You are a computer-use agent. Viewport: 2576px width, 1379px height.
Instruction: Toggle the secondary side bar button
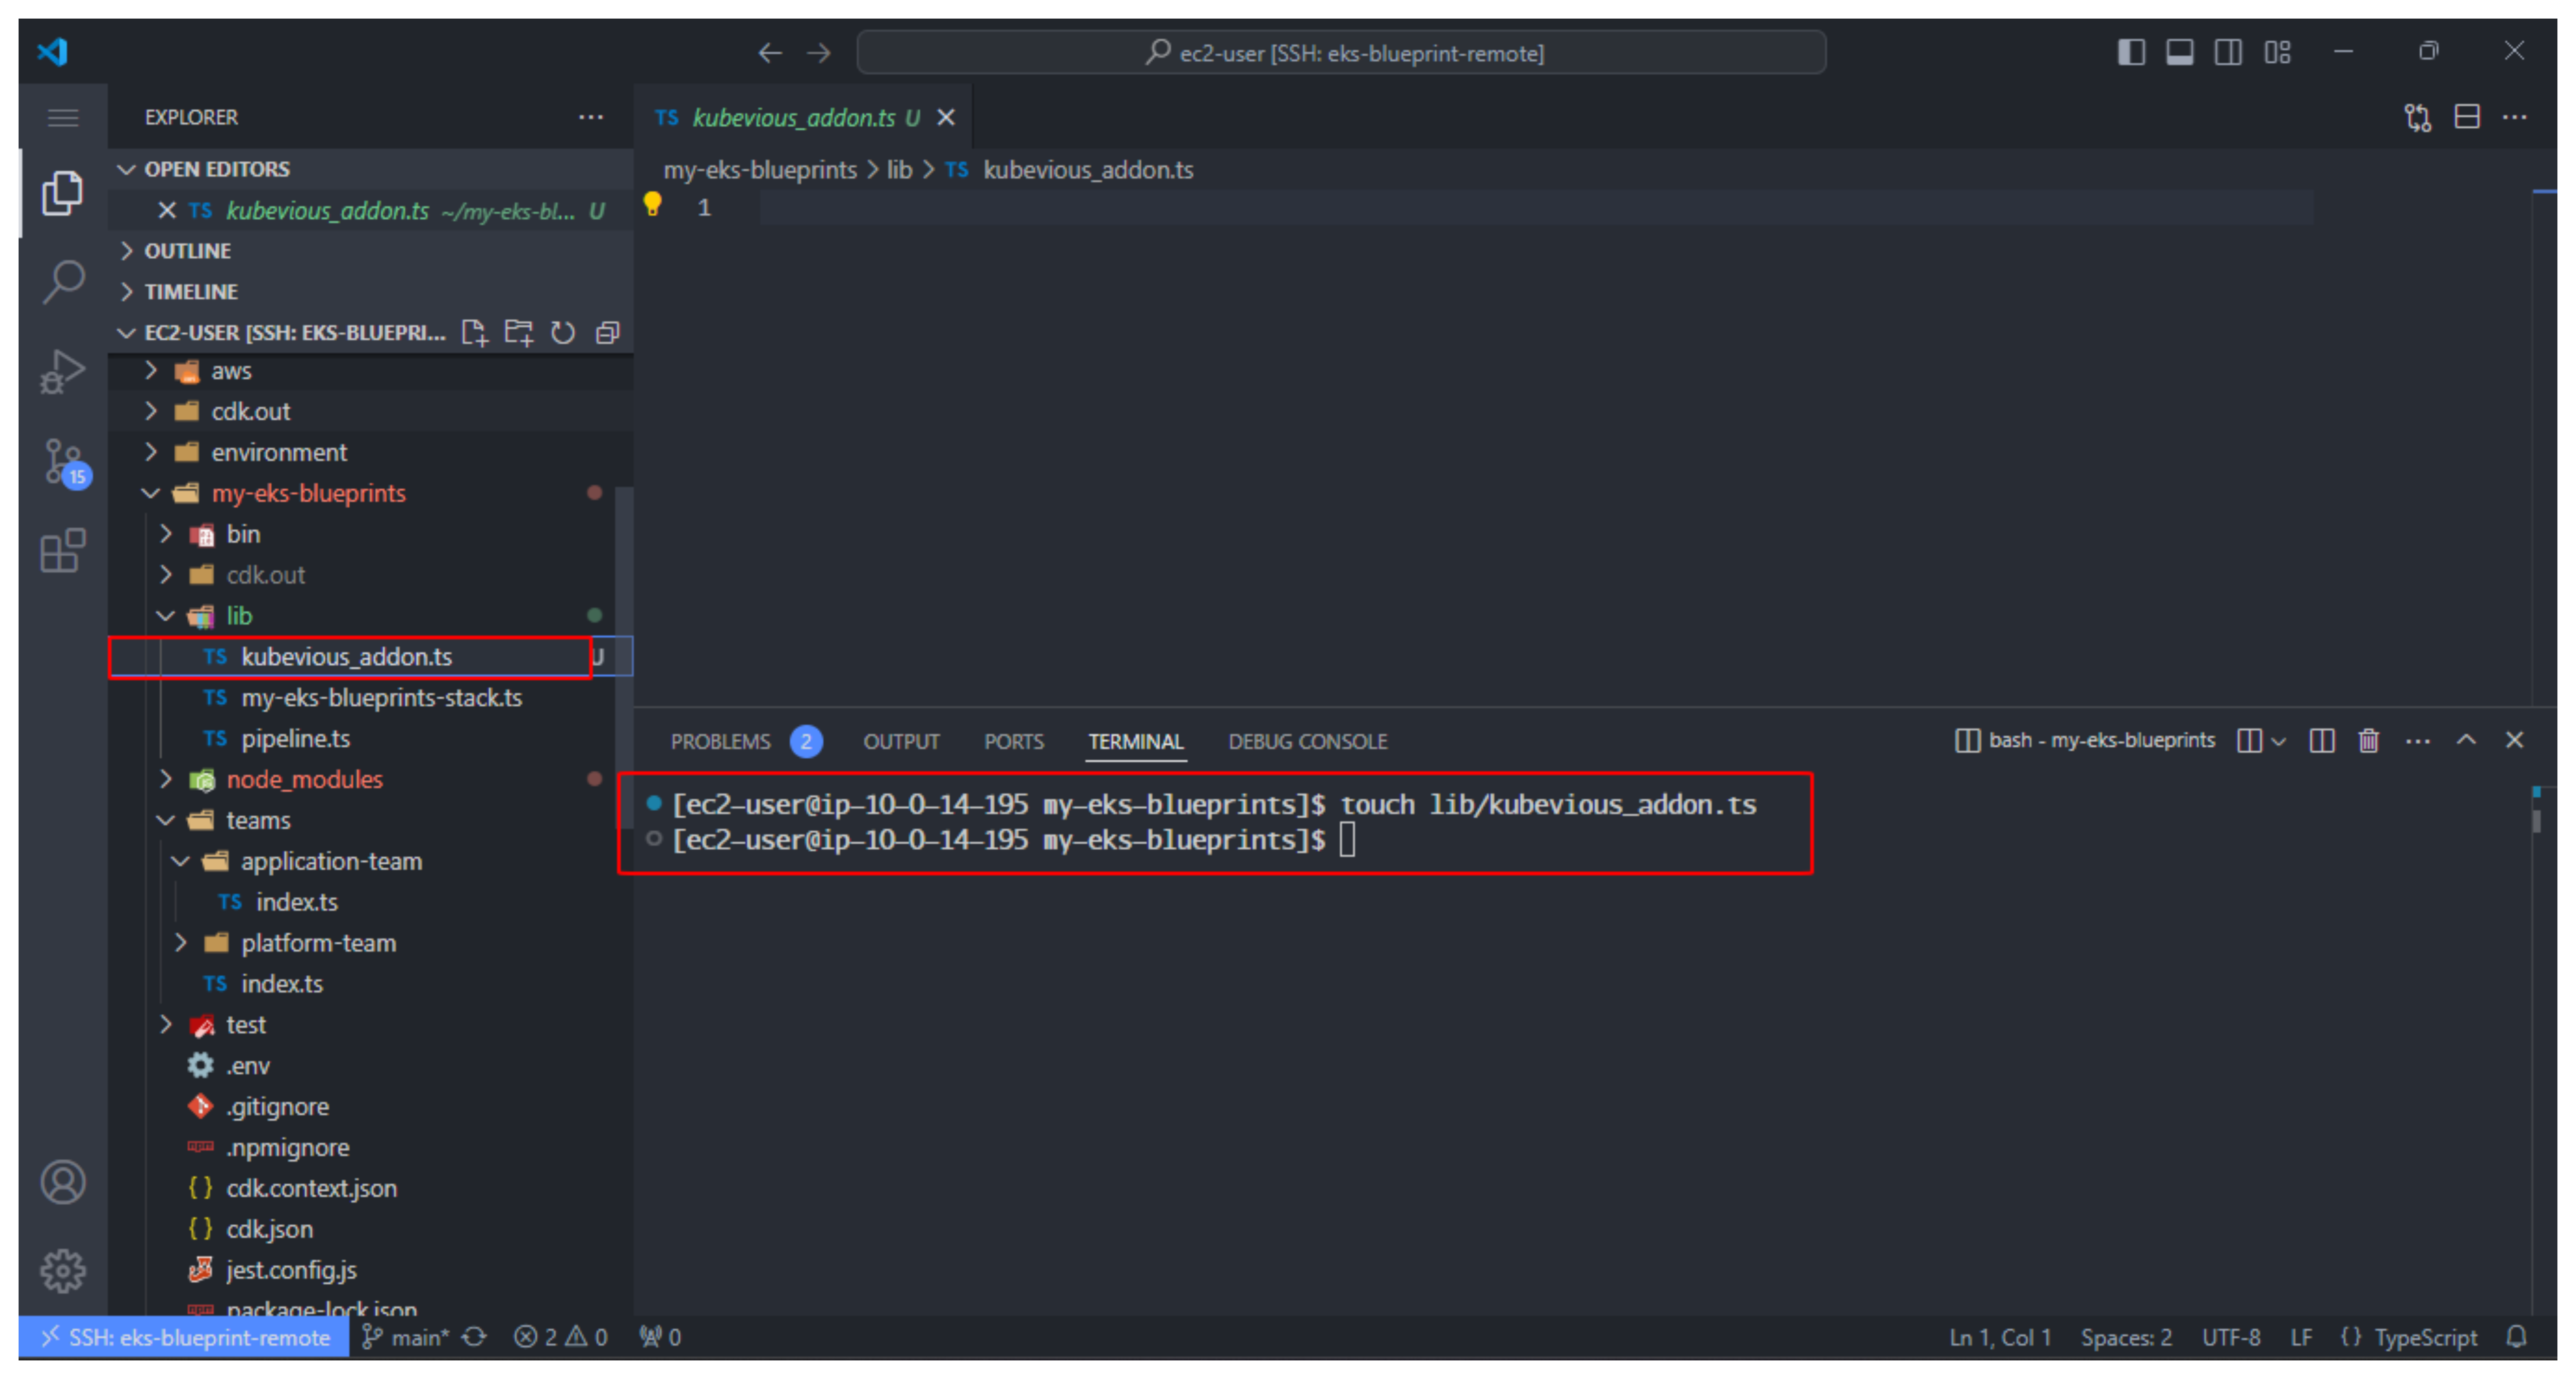(2228, 52)
